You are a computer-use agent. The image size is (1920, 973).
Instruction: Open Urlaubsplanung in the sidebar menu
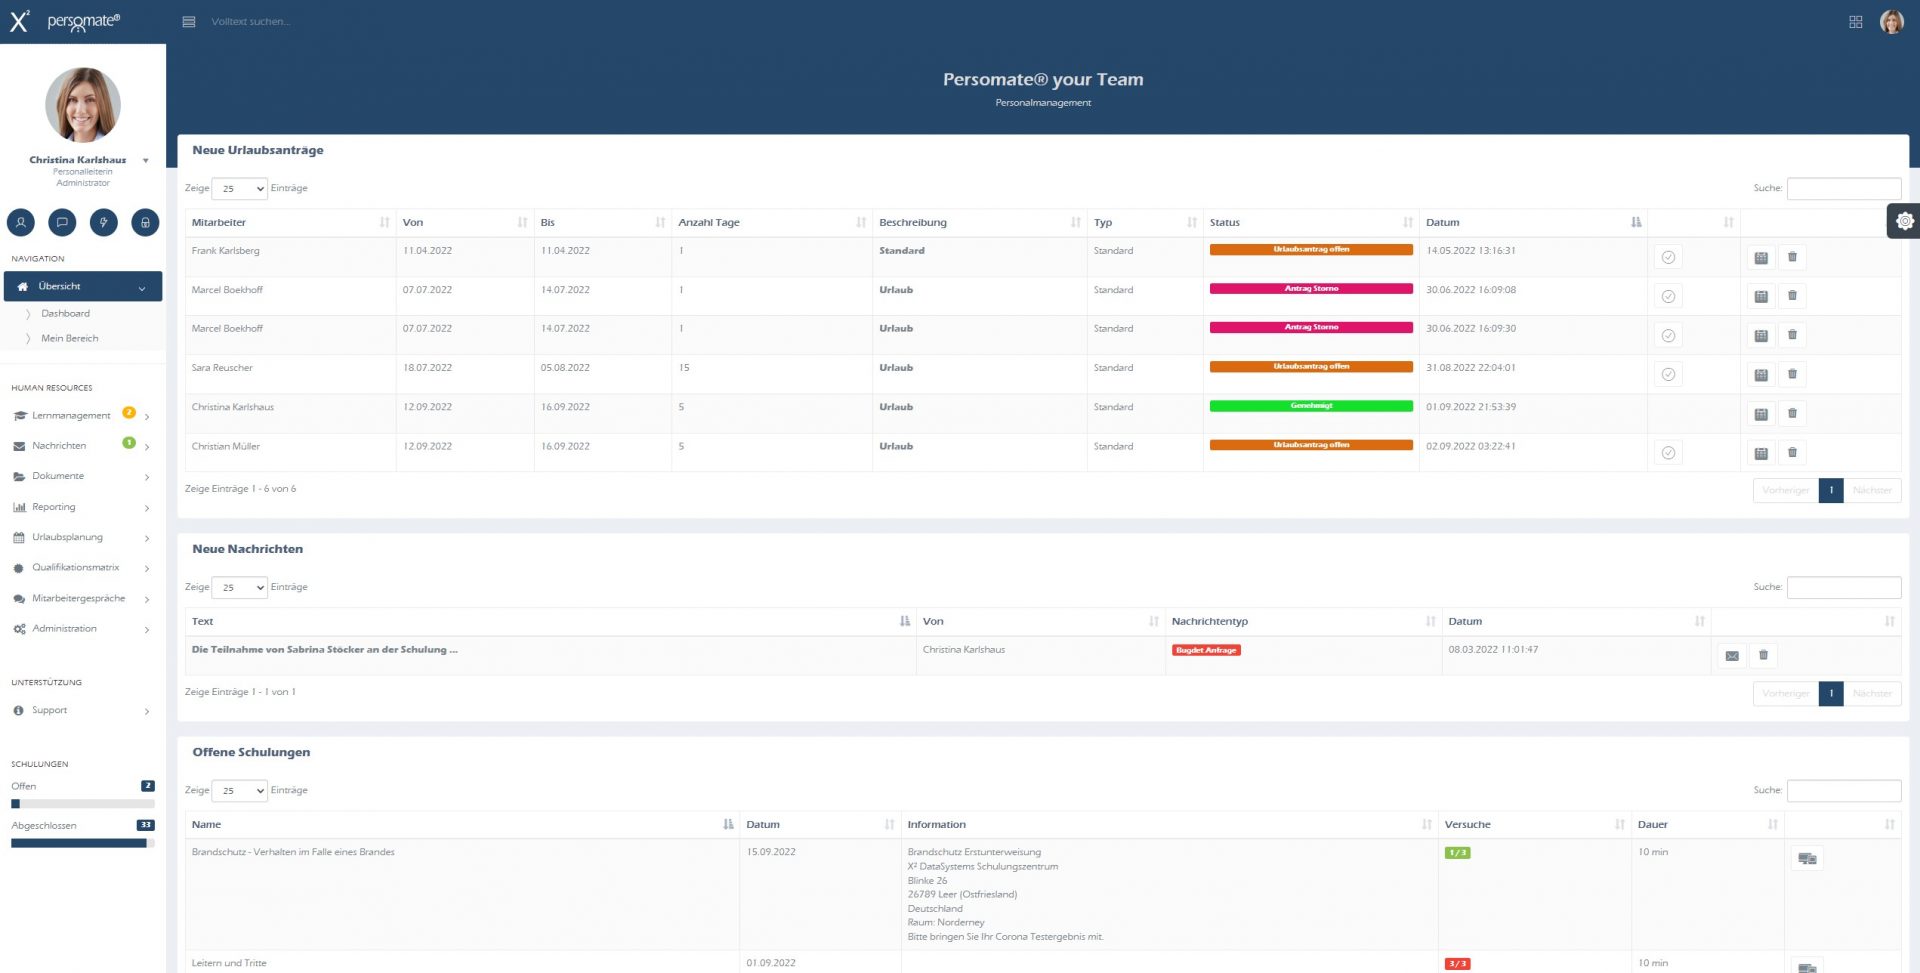click(67, 538)
